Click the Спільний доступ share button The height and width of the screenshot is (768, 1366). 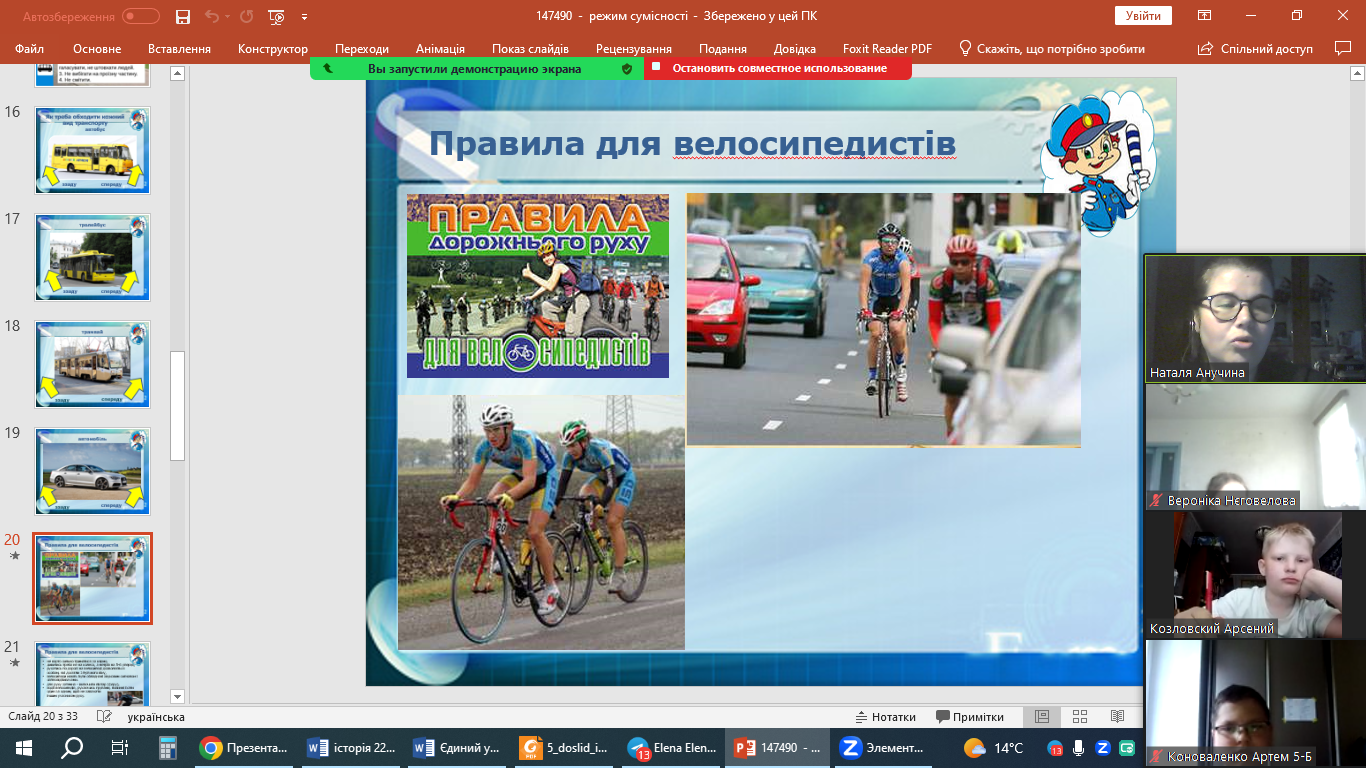pyautogui.click(x=1255, y=49)
